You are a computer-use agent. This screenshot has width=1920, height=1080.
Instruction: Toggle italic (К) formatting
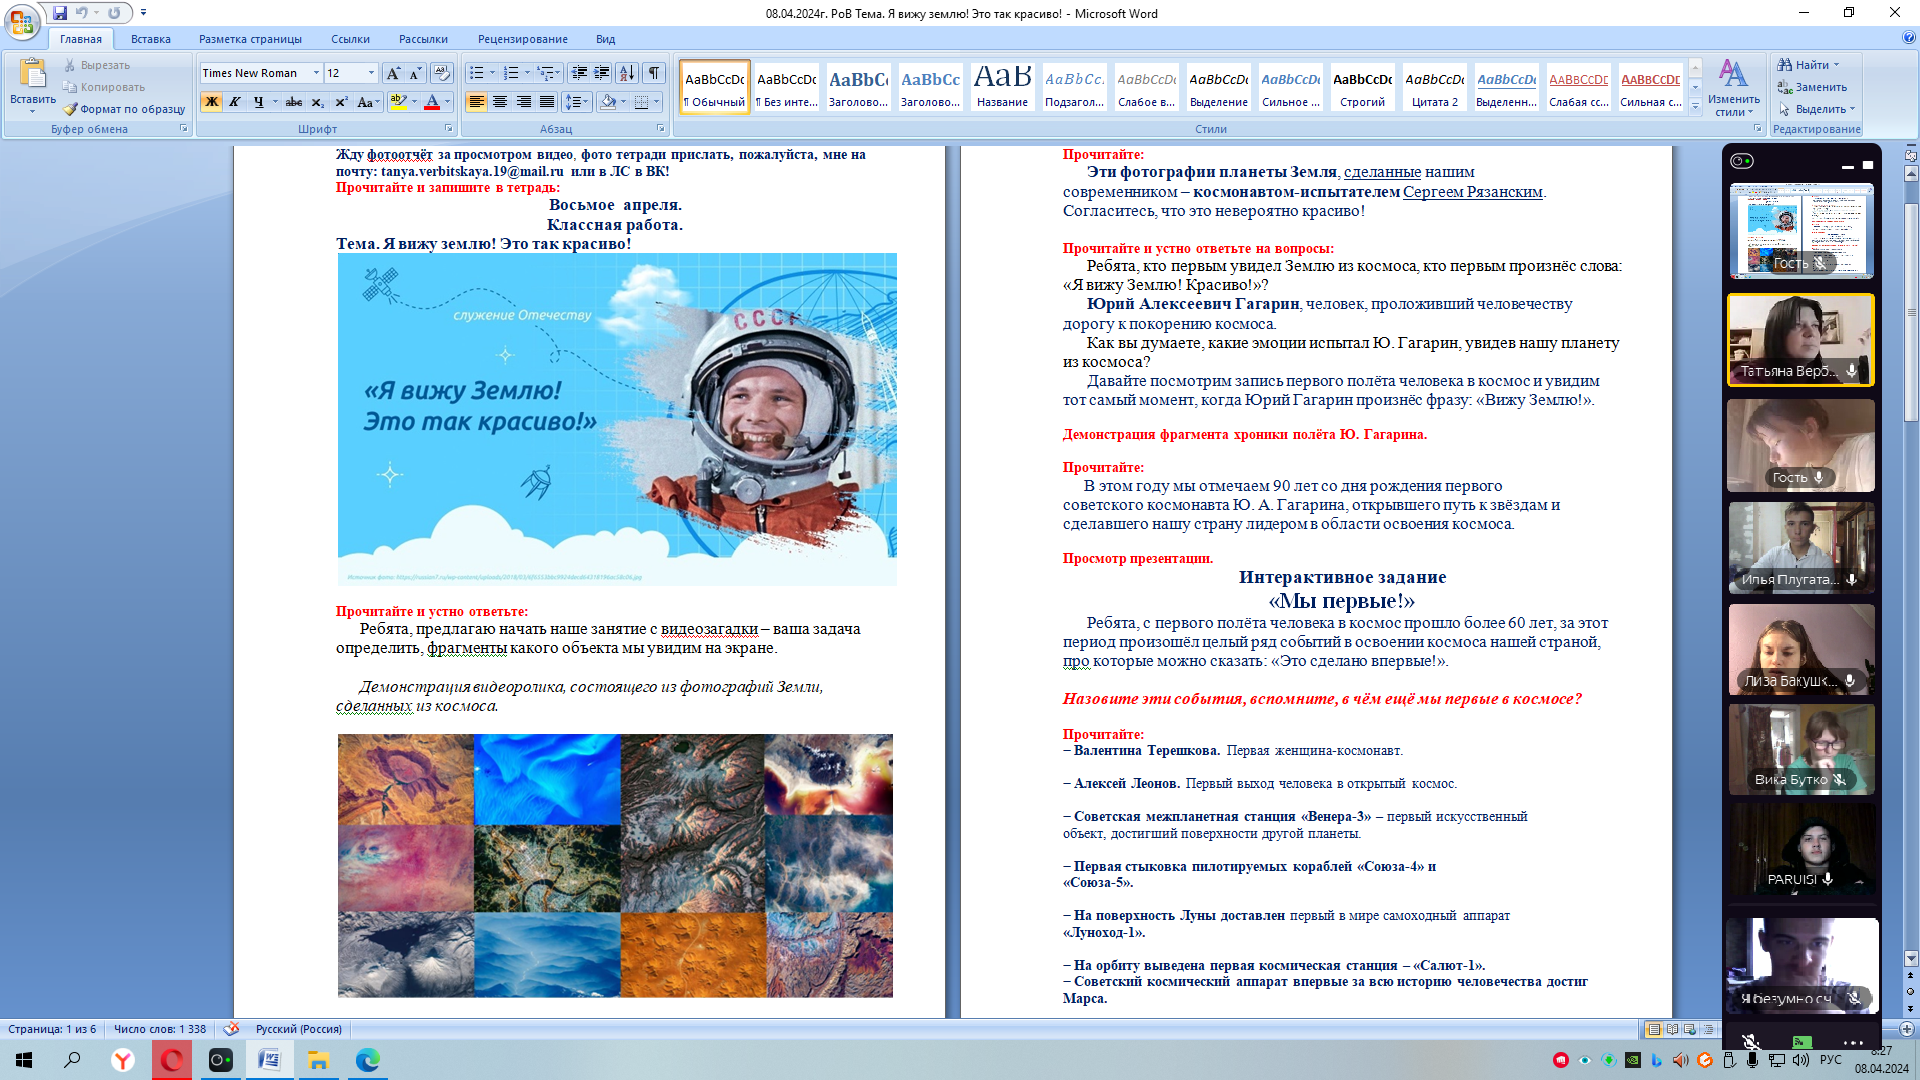(x=235, y=102)
